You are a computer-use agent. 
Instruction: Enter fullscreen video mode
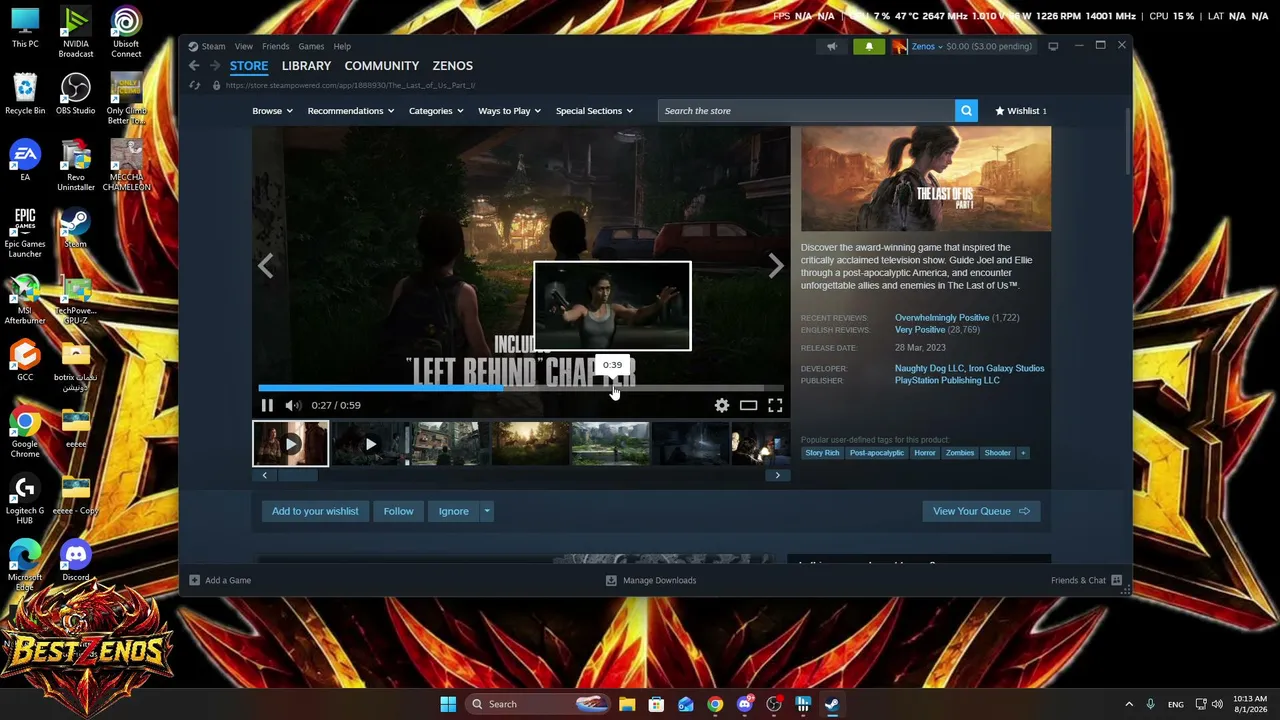[x=775, y=405]
